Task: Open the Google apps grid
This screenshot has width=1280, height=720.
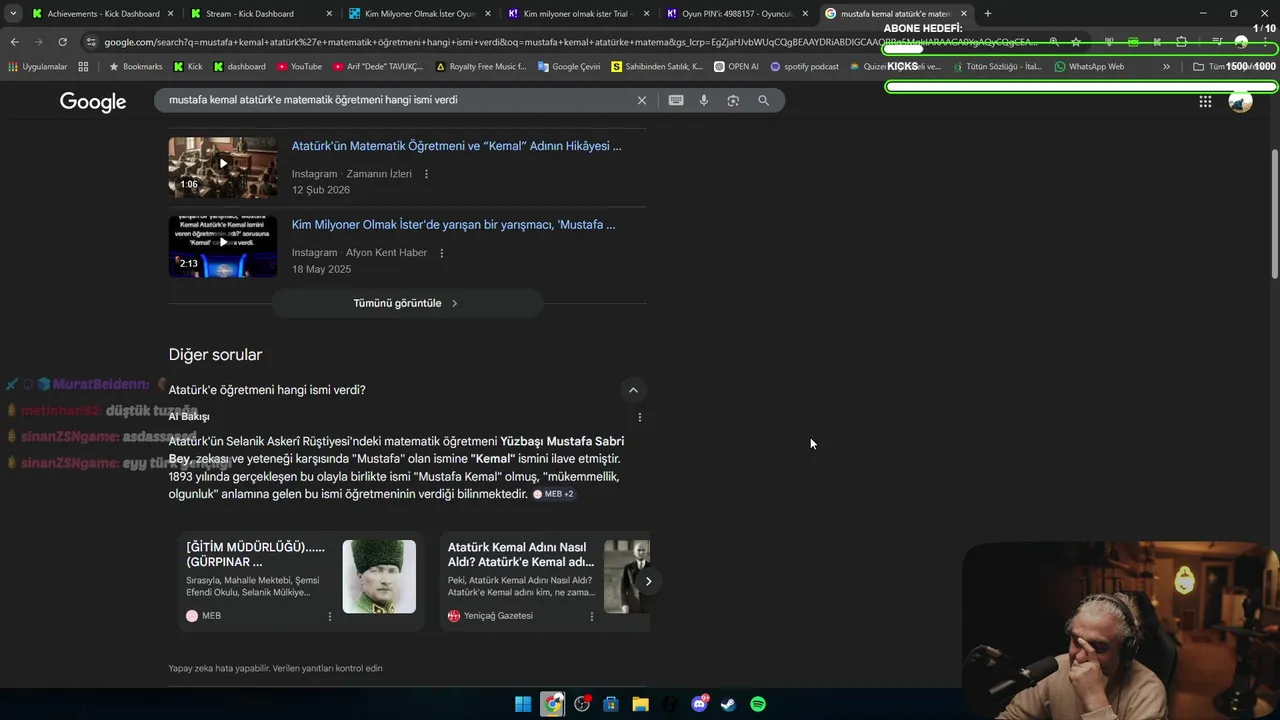Action: point(1205,101)
